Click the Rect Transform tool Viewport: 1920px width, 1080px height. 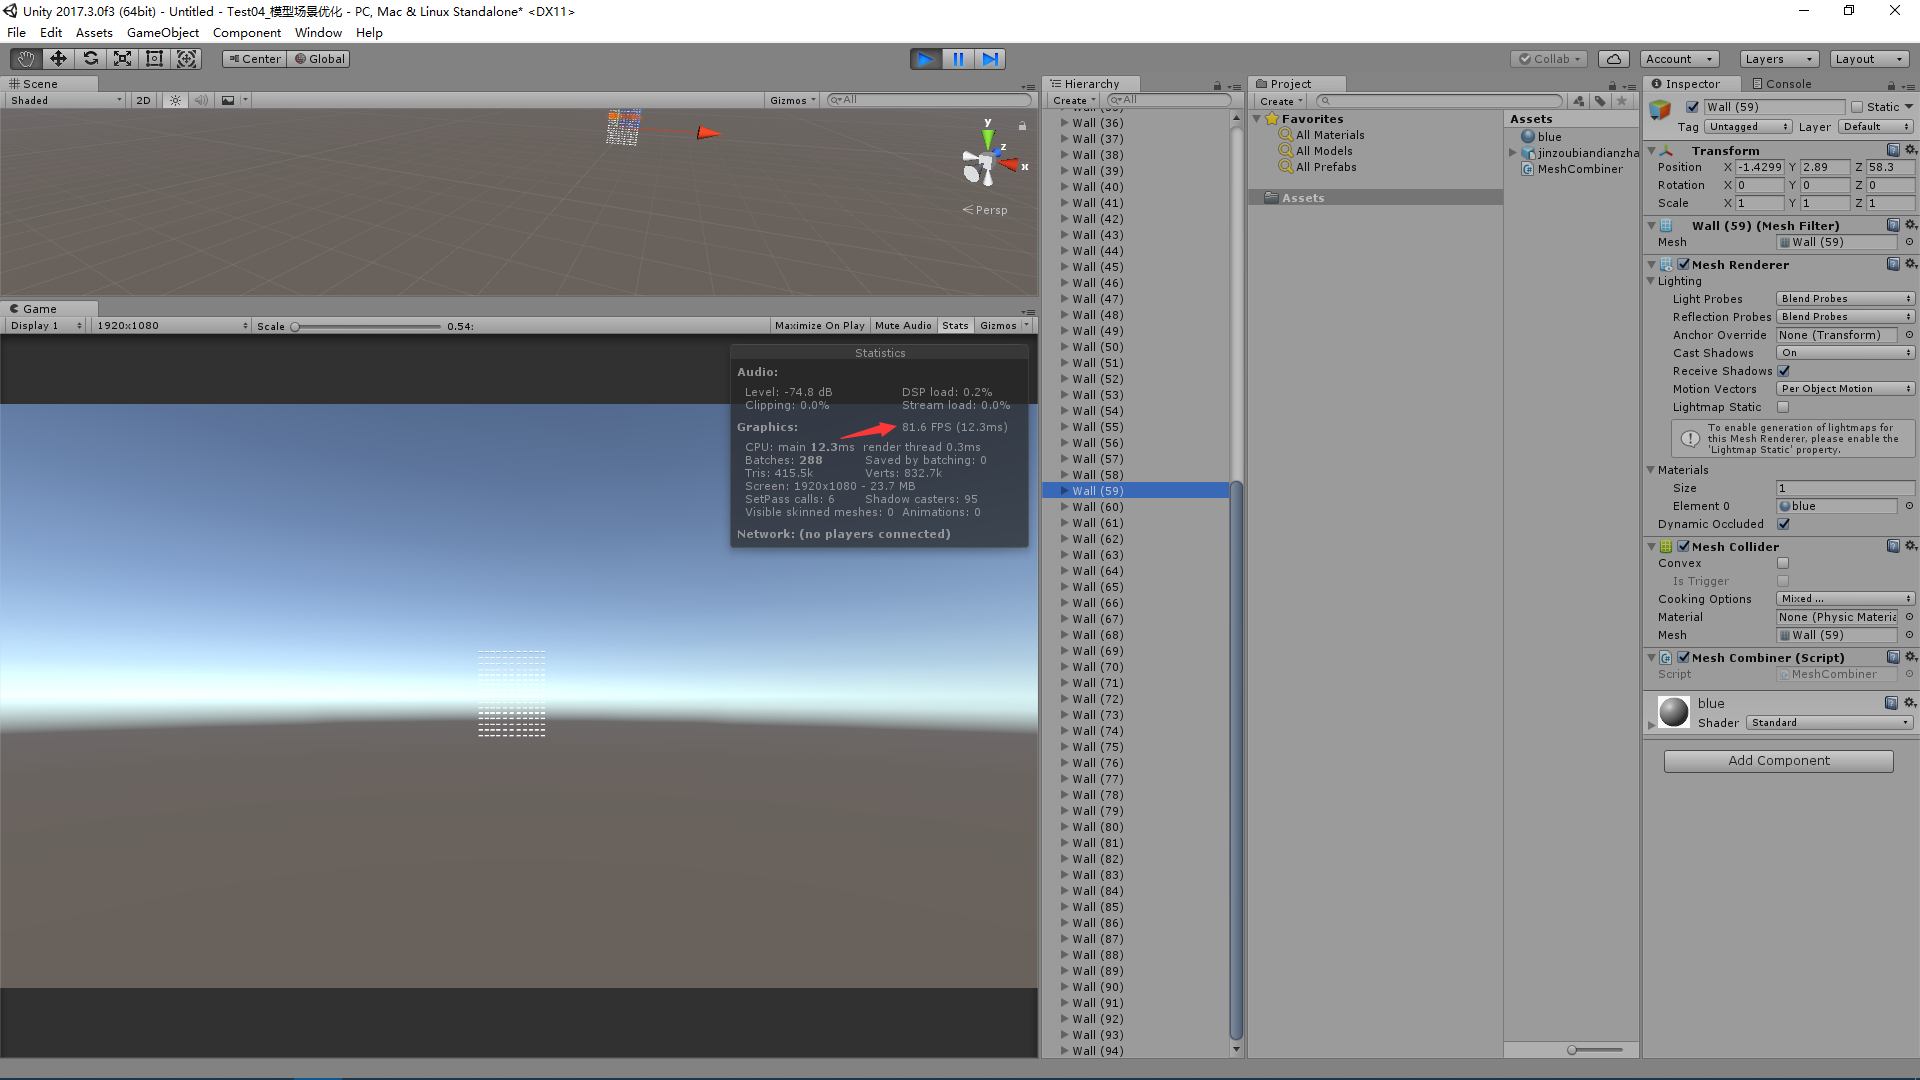click(x=154, y=58)
